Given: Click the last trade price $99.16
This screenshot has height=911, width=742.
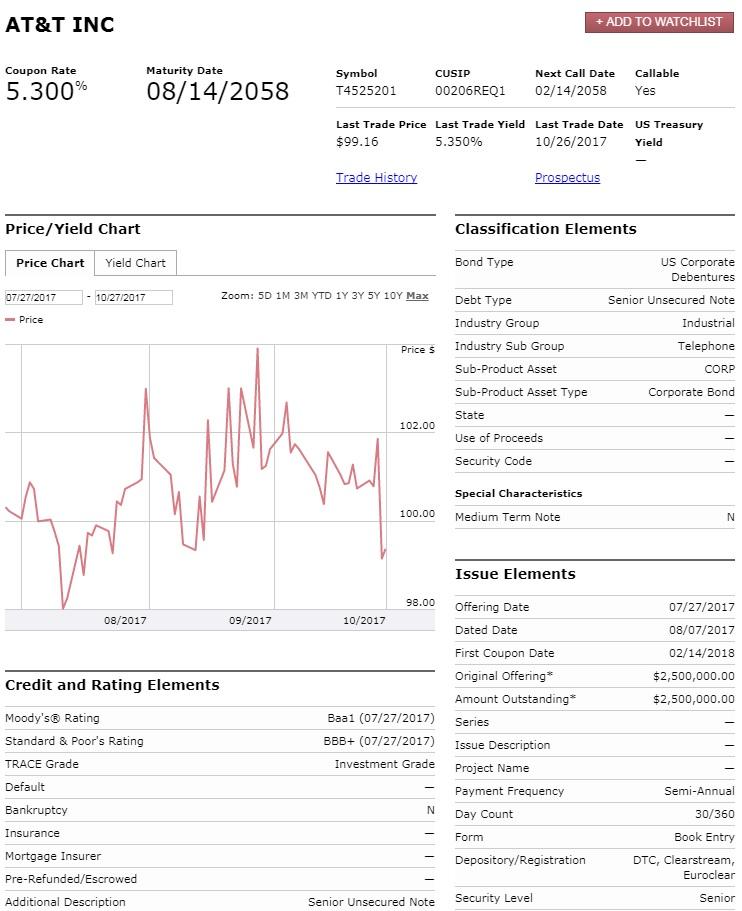Looking at the screenshot, I should pos(357,142).
